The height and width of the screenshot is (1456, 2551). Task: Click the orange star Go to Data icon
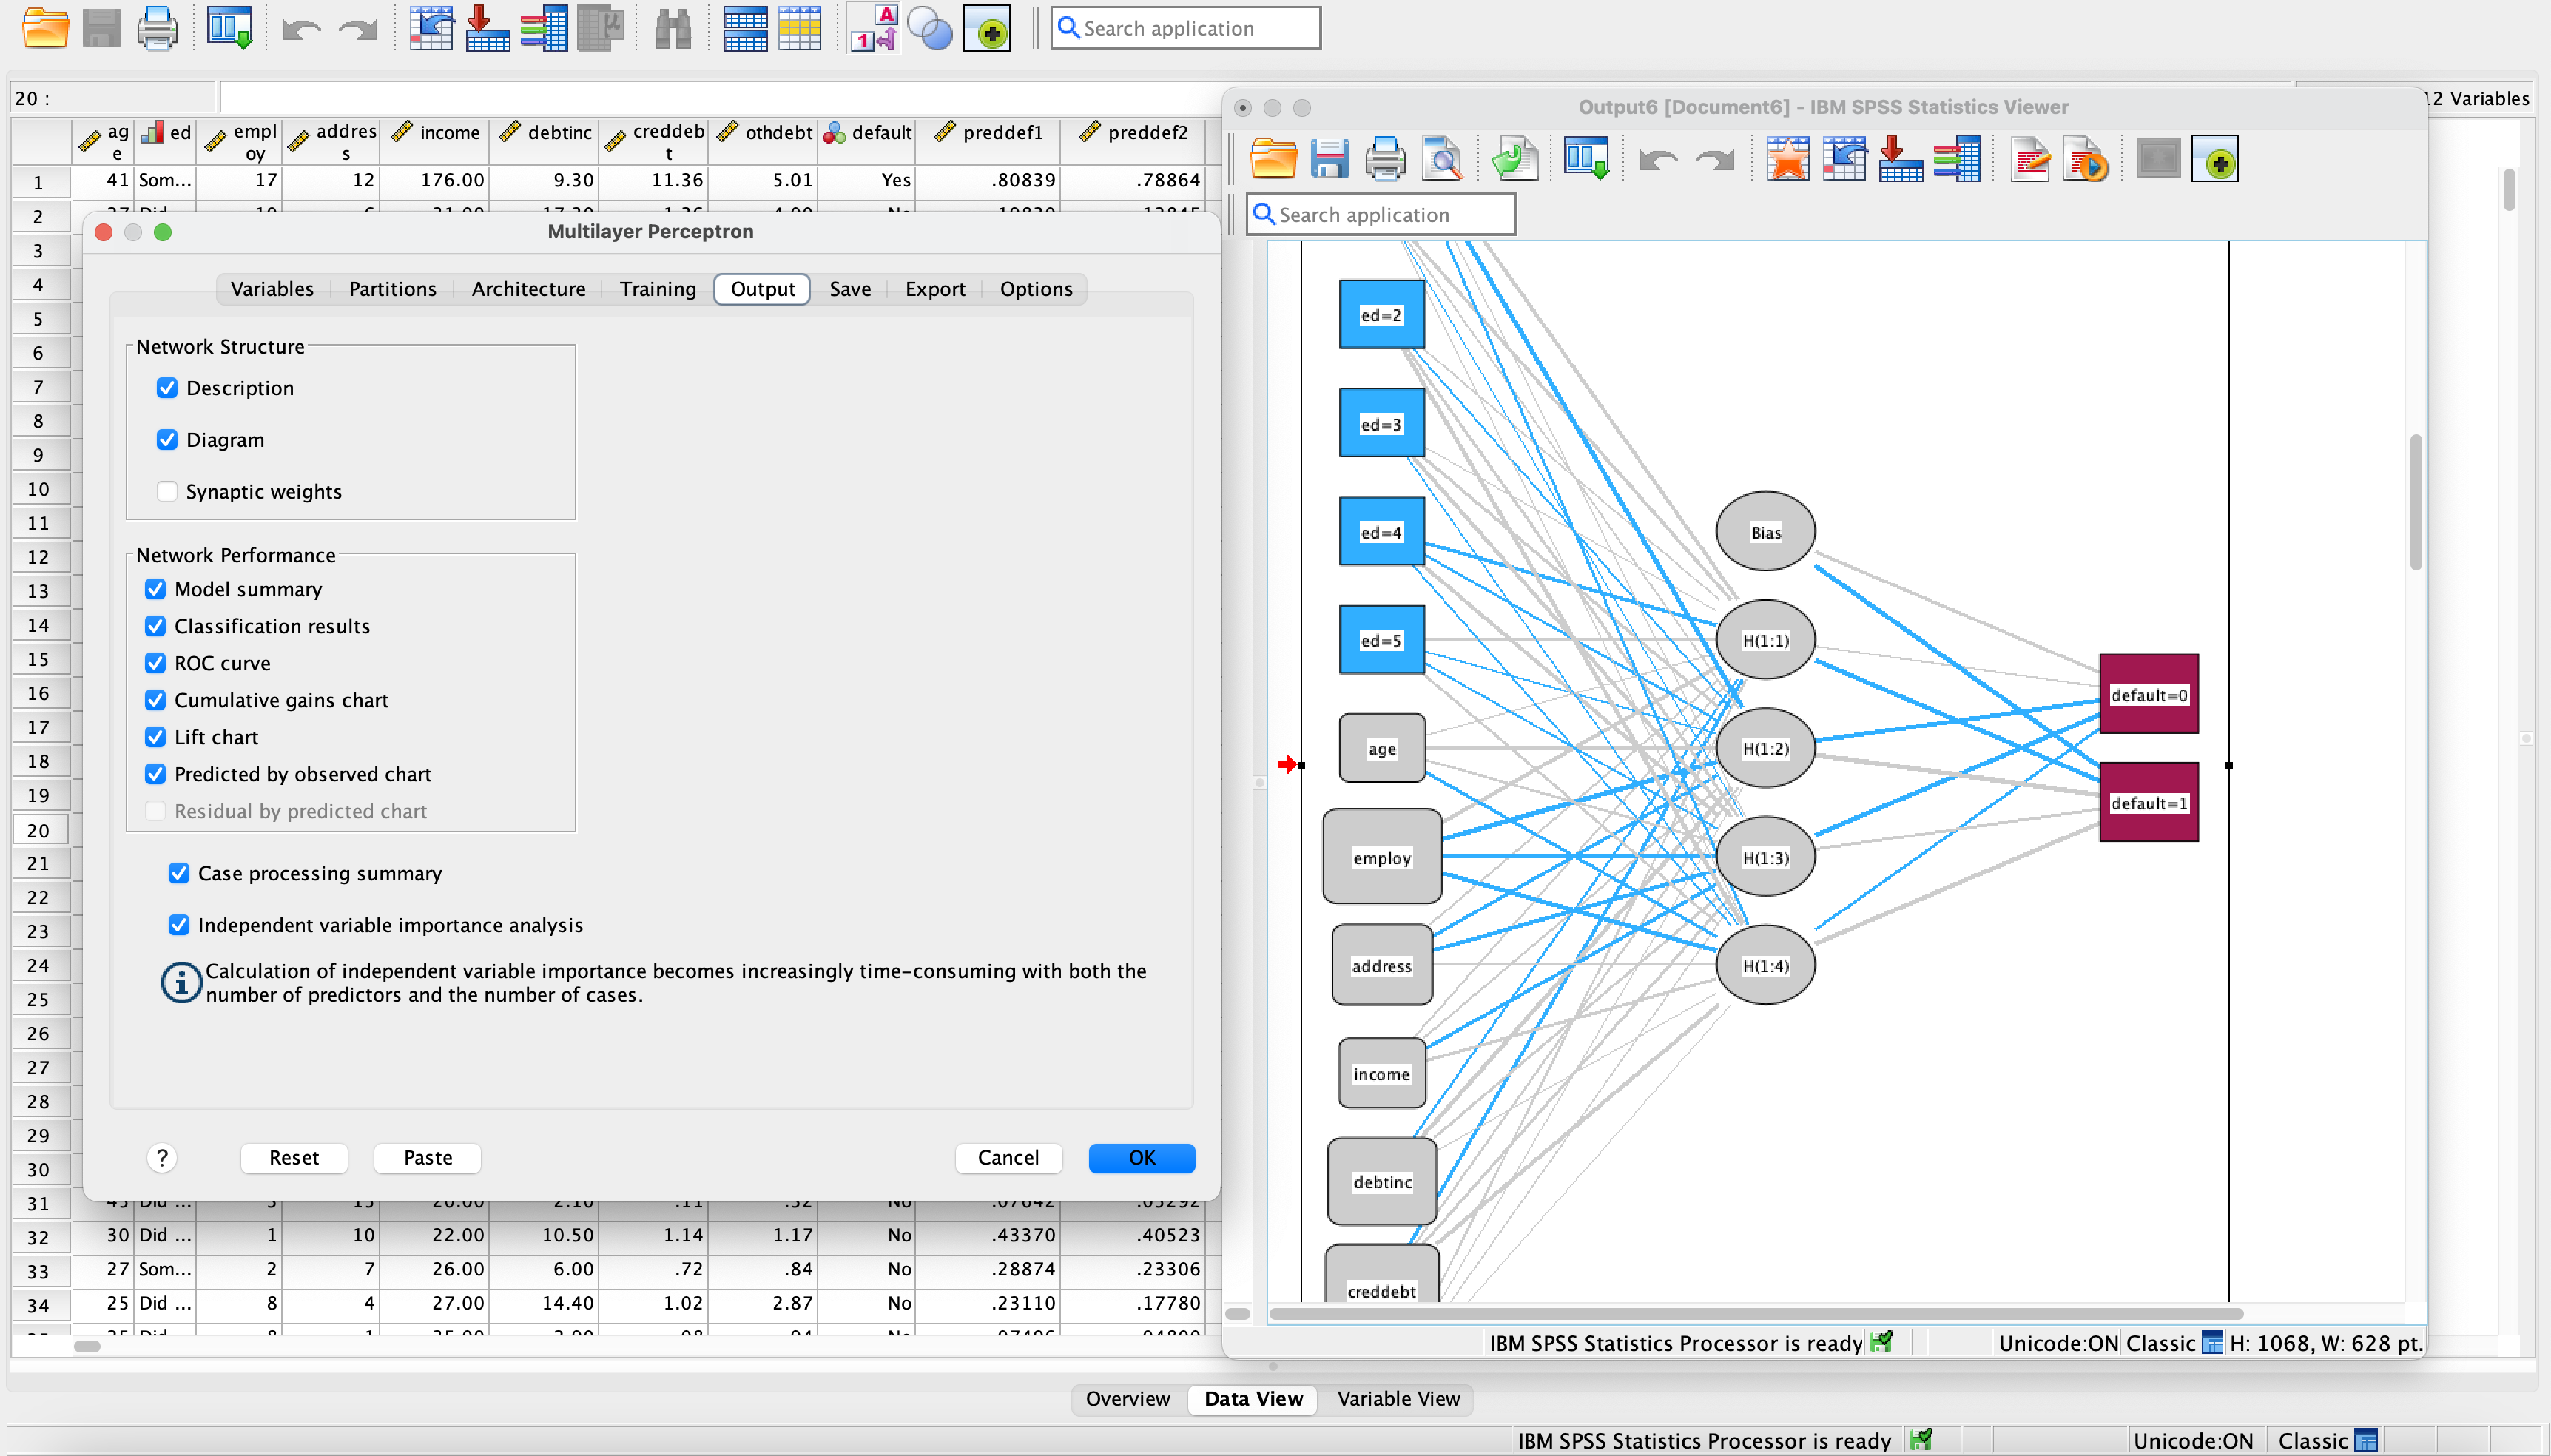point(1787,159)
